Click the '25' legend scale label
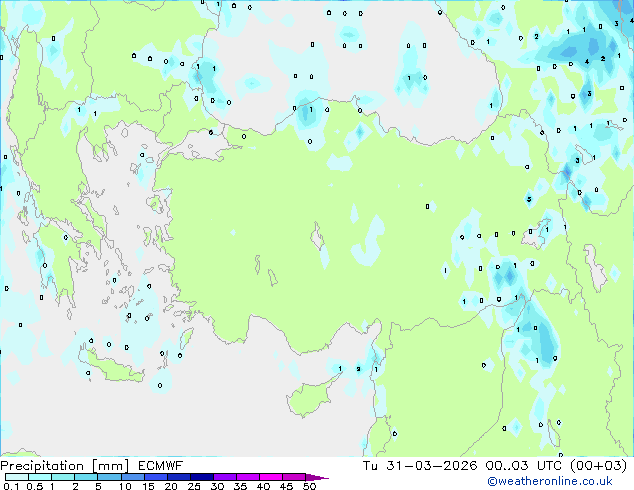Image resolution: width=634 pixels, height=490 pixels. 194,486
